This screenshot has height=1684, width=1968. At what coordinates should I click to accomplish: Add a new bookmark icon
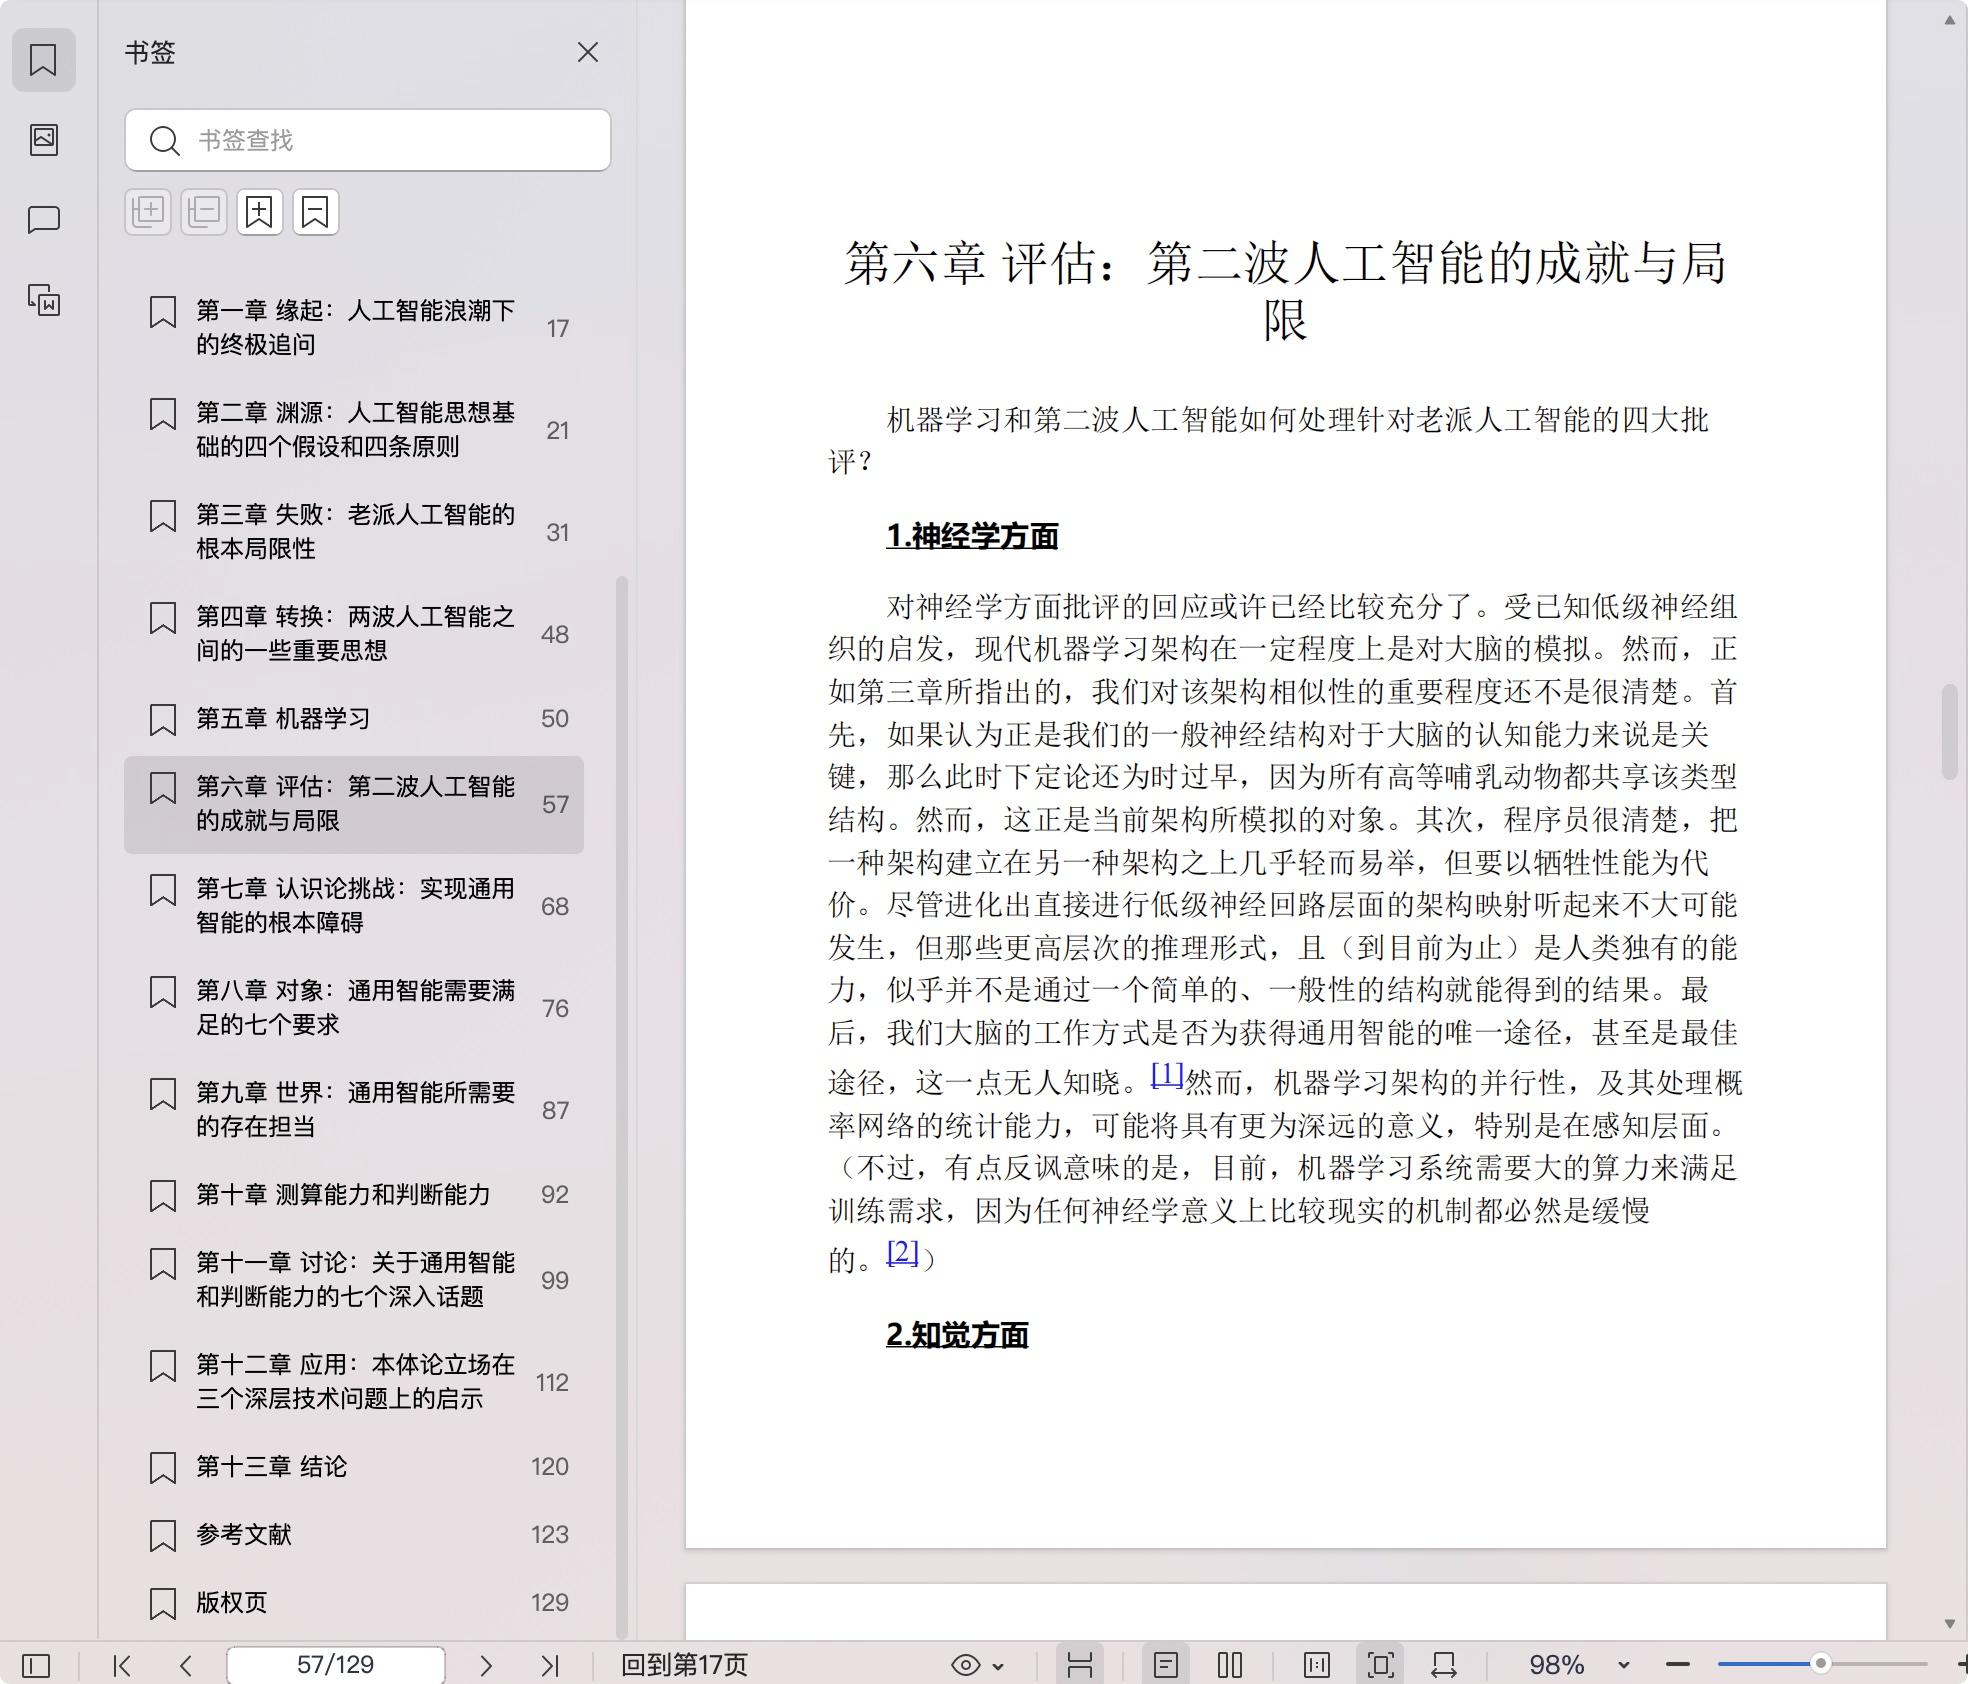click(260, 212)
